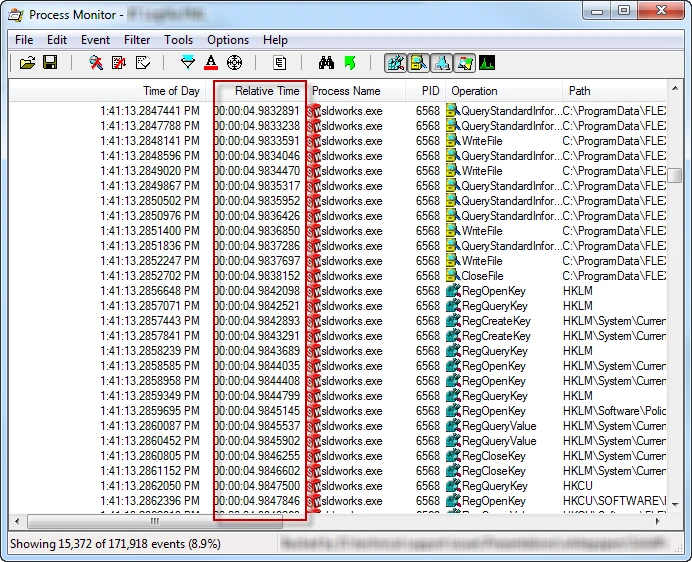Screen dimensions: 692x562
Task: Click the Find binoculars icon
Action: [326, 63]
